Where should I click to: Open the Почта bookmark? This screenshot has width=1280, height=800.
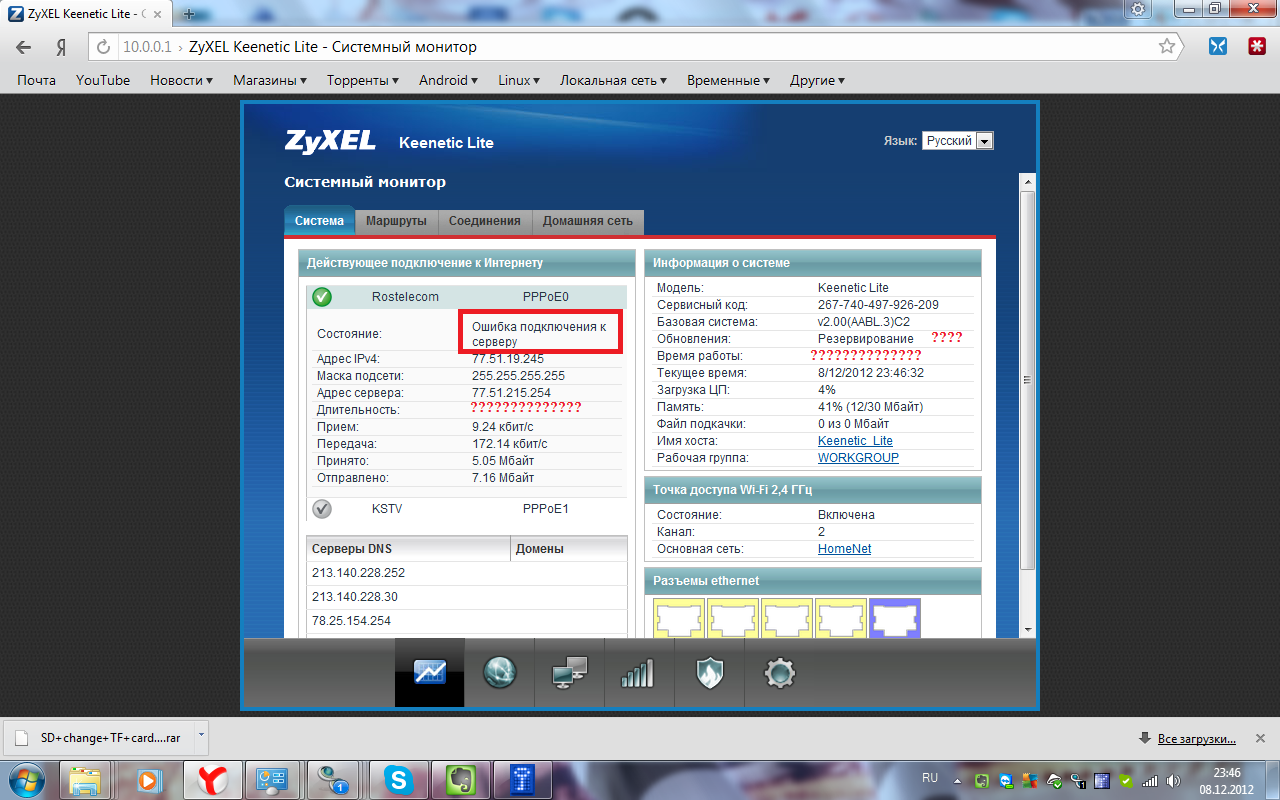[x=36, y=80]
